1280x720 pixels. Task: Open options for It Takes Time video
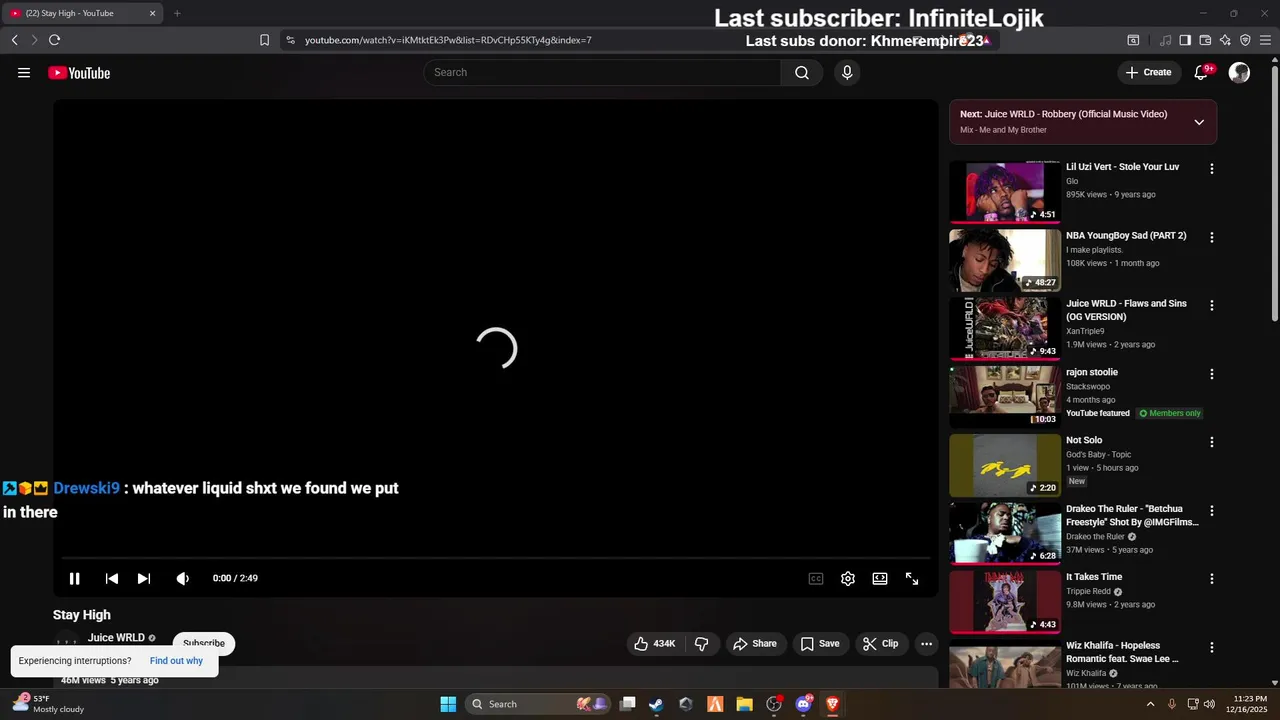click(1212, 578)
